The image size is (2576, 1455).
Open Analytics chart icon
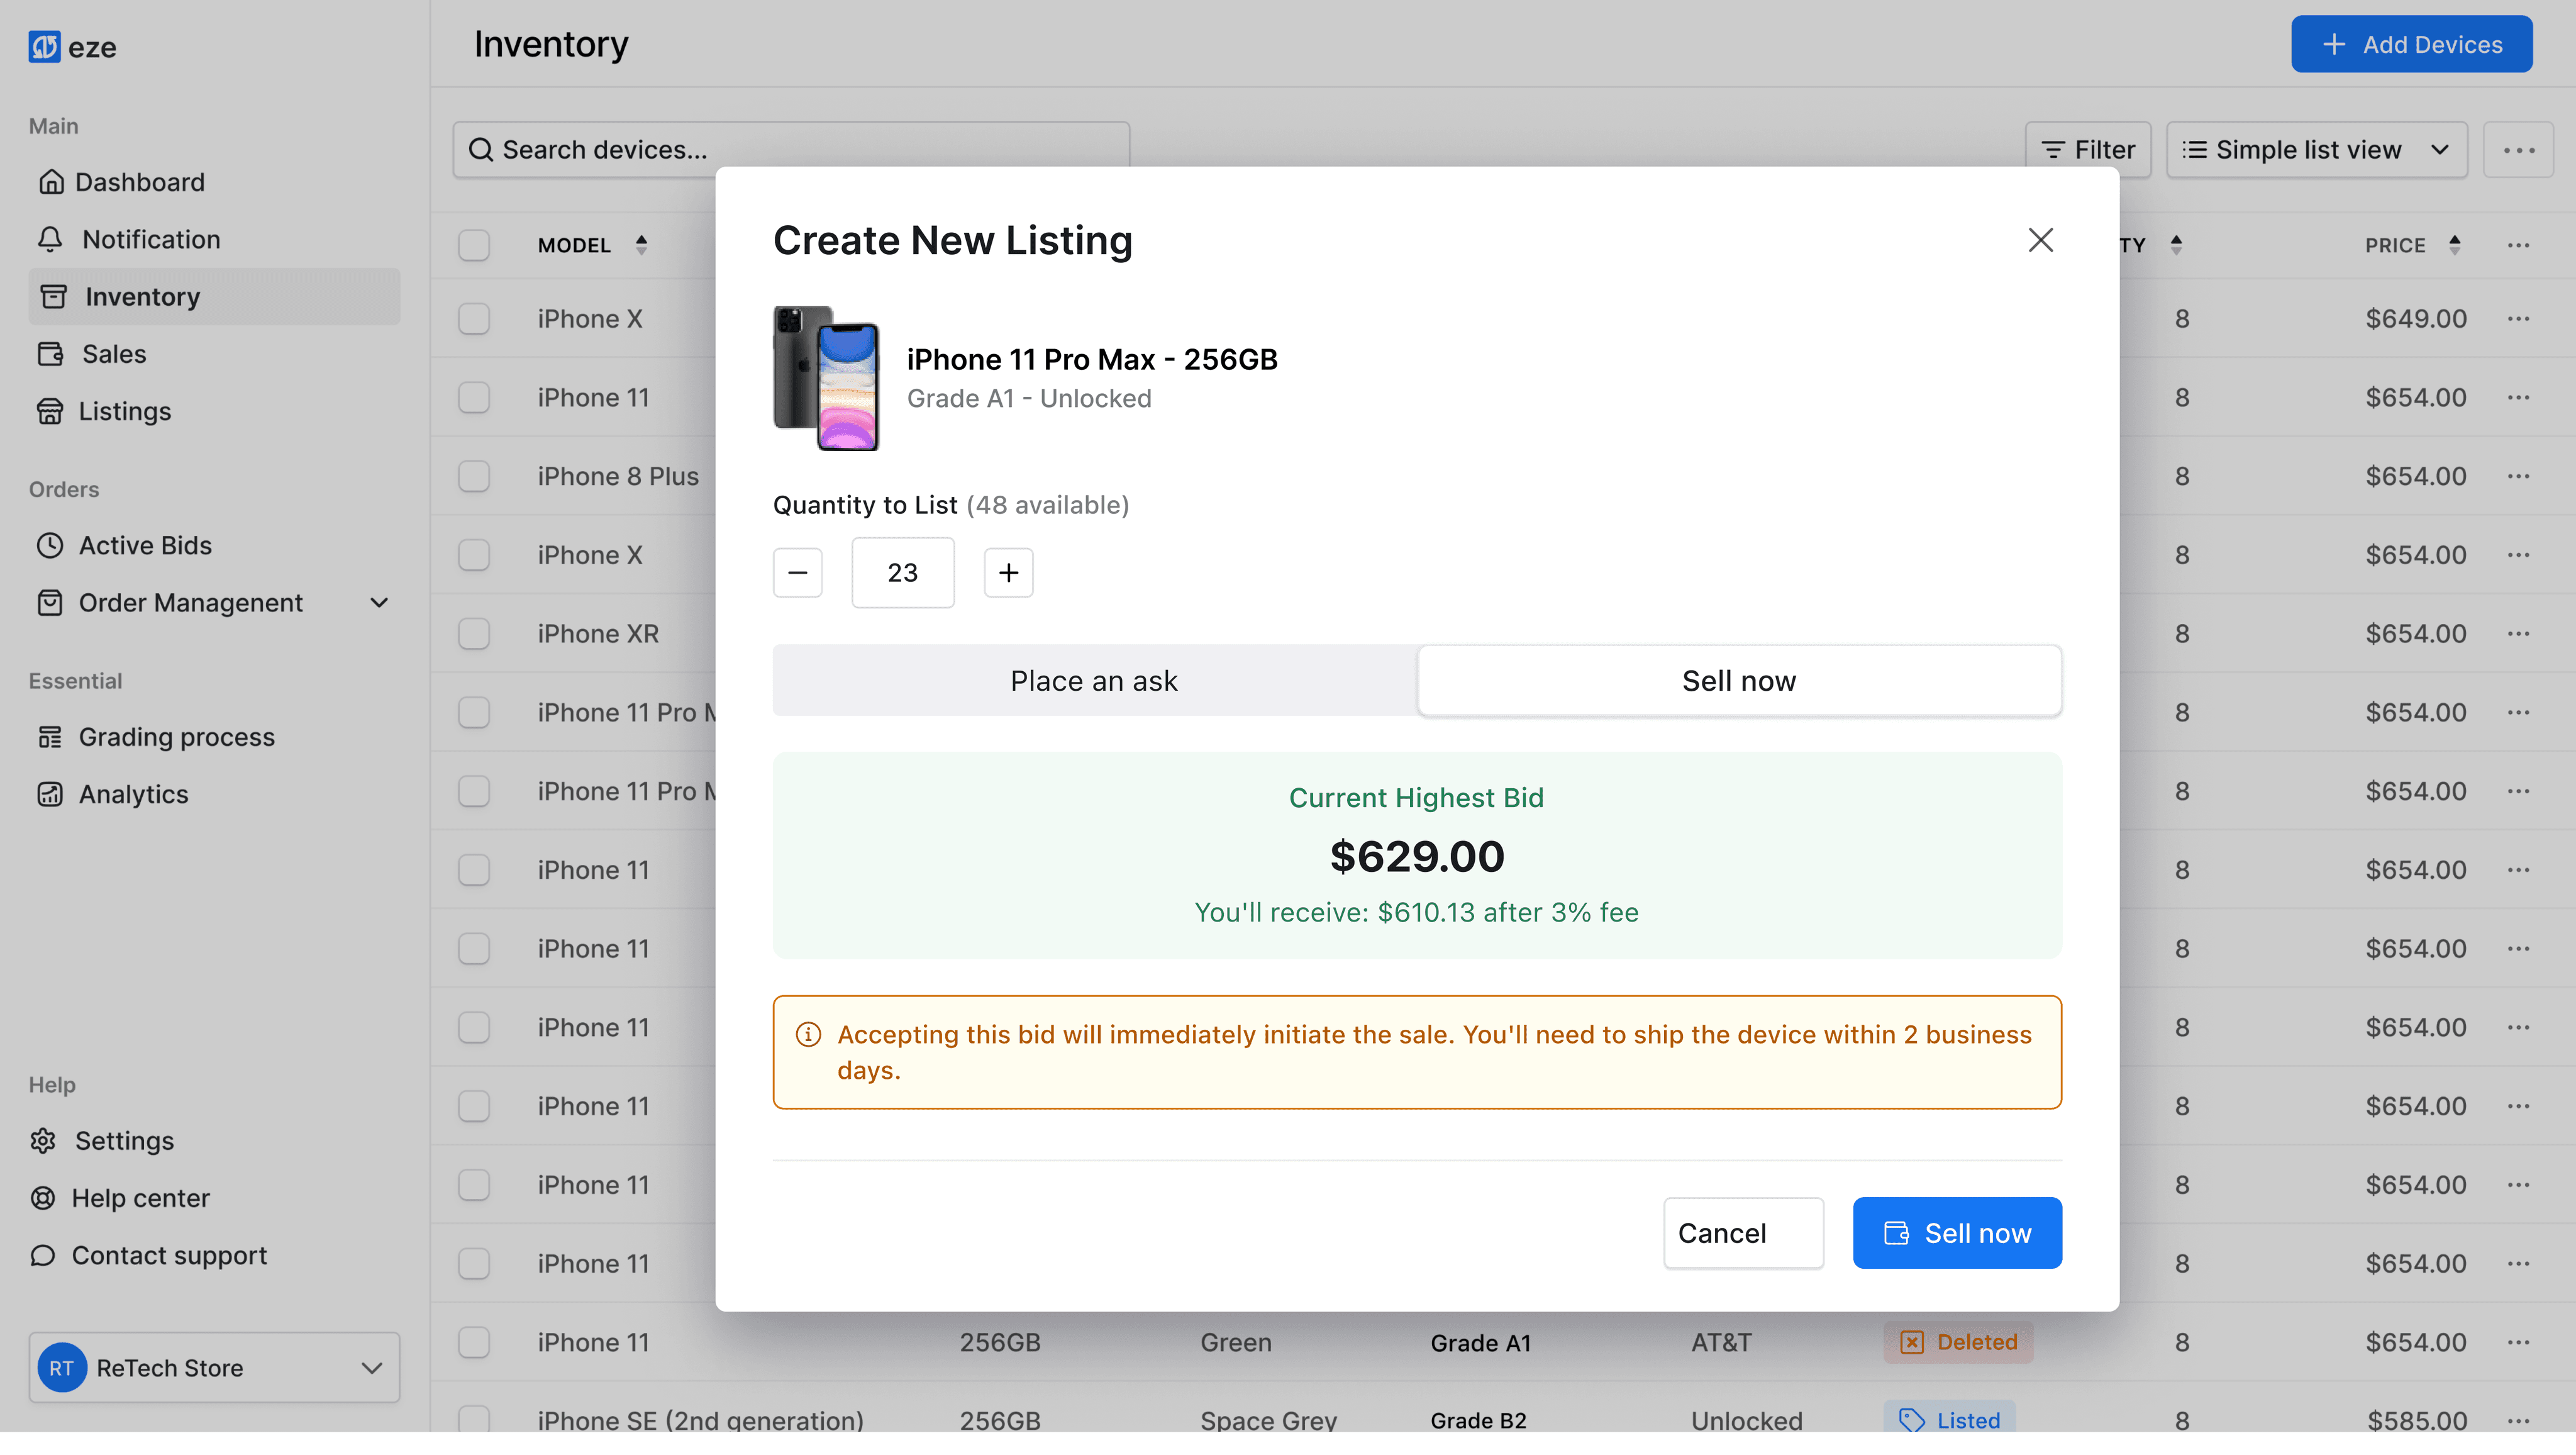click(50, 795)
